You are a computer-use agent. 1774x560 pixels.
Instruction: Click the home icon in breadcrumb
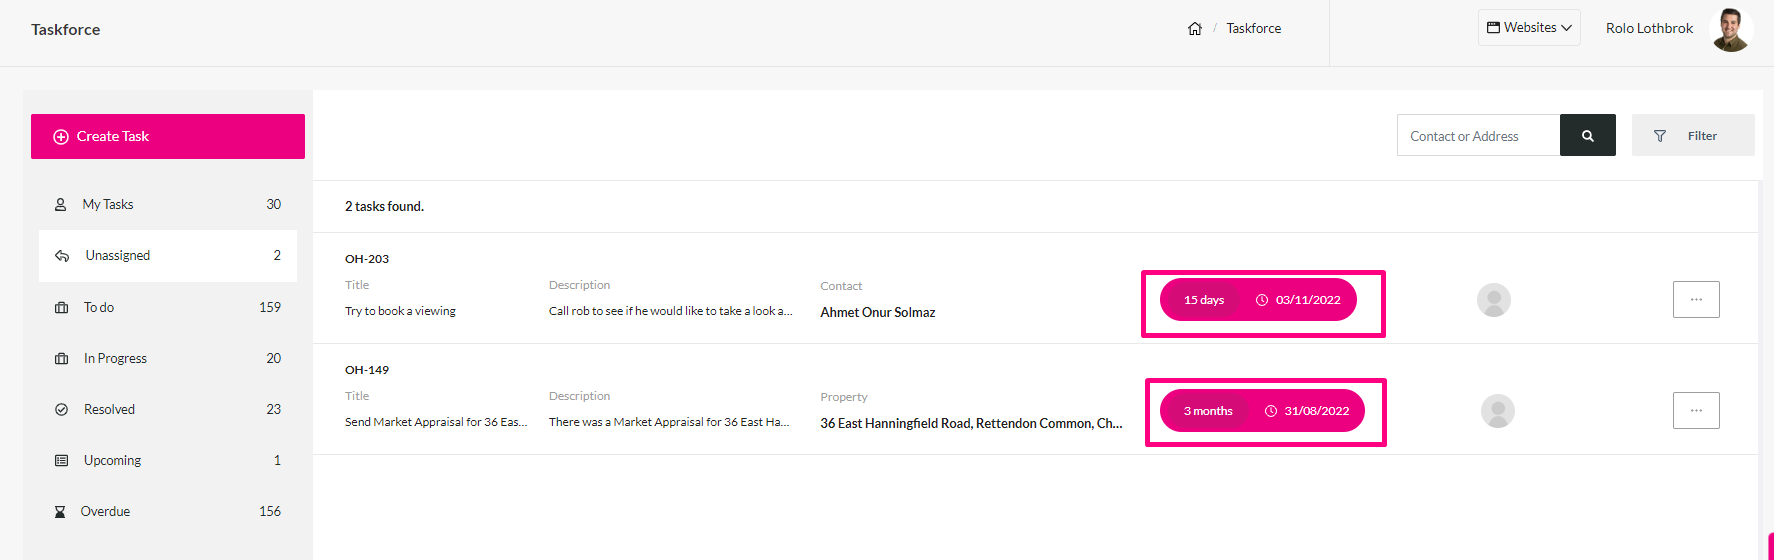[1194, 28]
